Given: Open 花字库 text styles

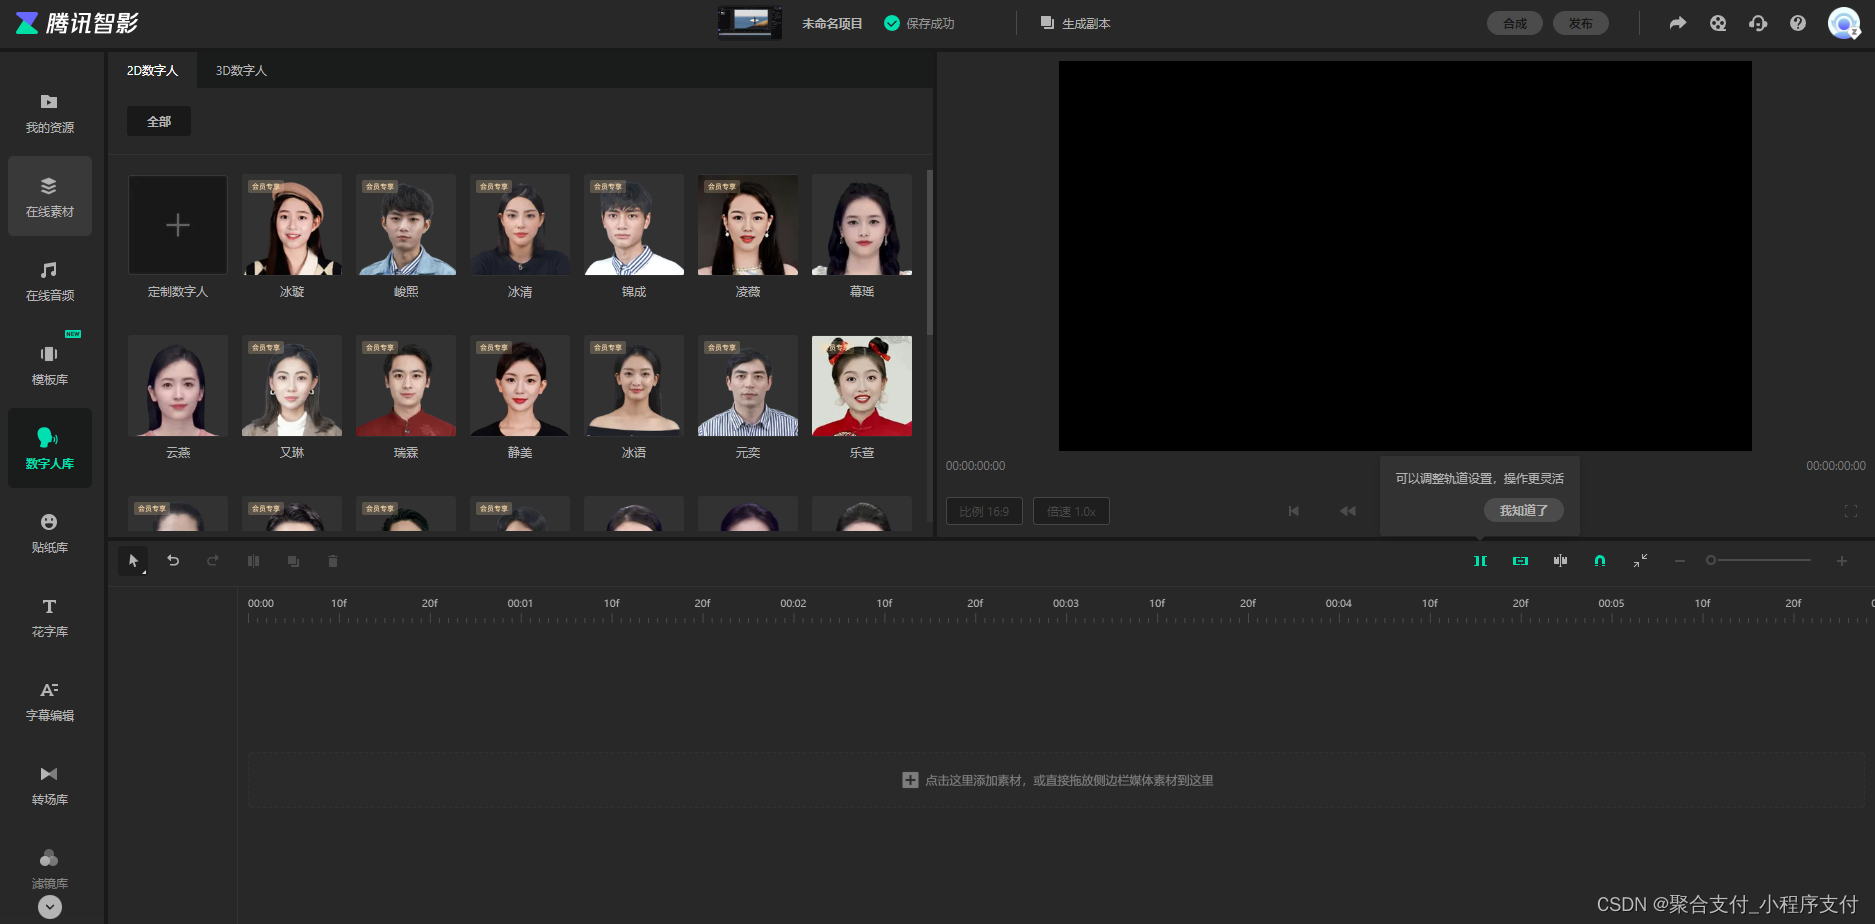Looking at the screenshot, I should [x=49, y=617].
